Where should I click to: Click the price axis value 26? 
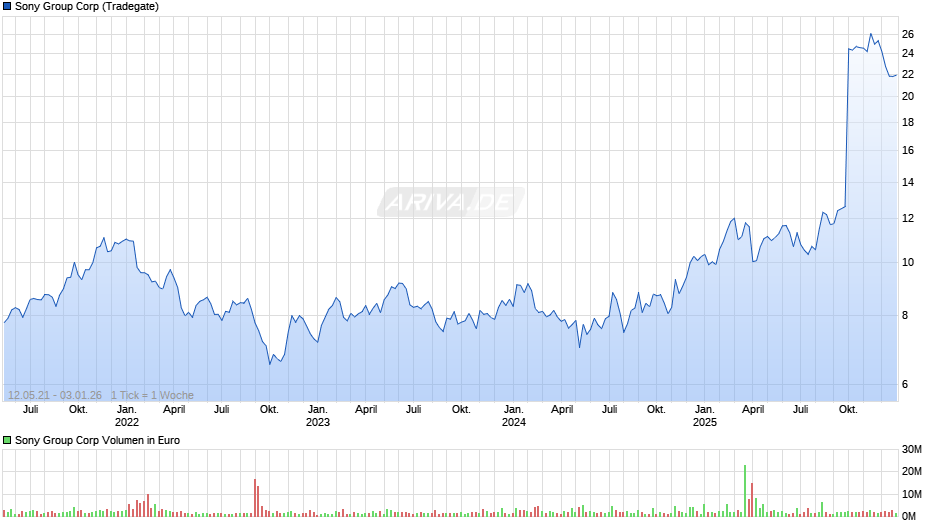pos(908,34)
